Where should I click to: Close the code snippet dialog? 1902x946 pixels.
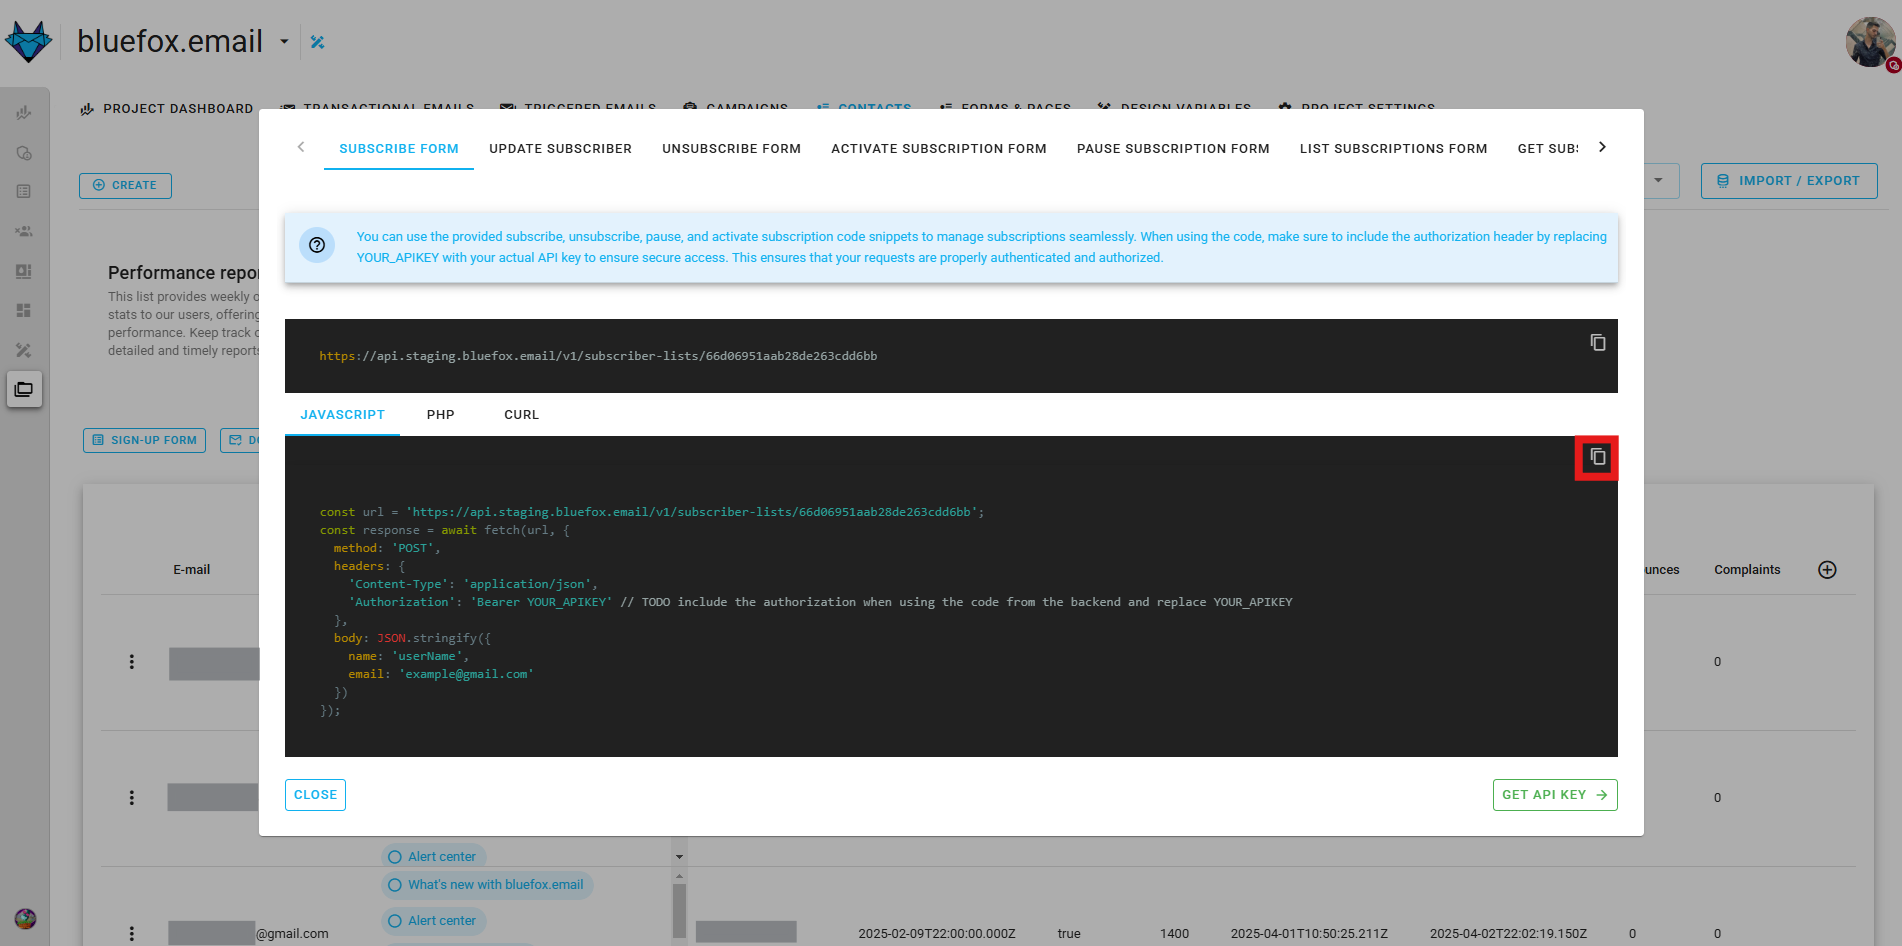[x=315, y=795]
